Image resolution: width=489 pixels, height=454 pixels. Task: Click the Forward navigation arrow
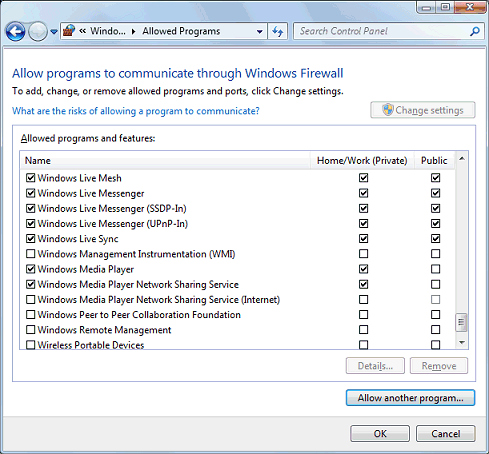[x=38, y=32]
